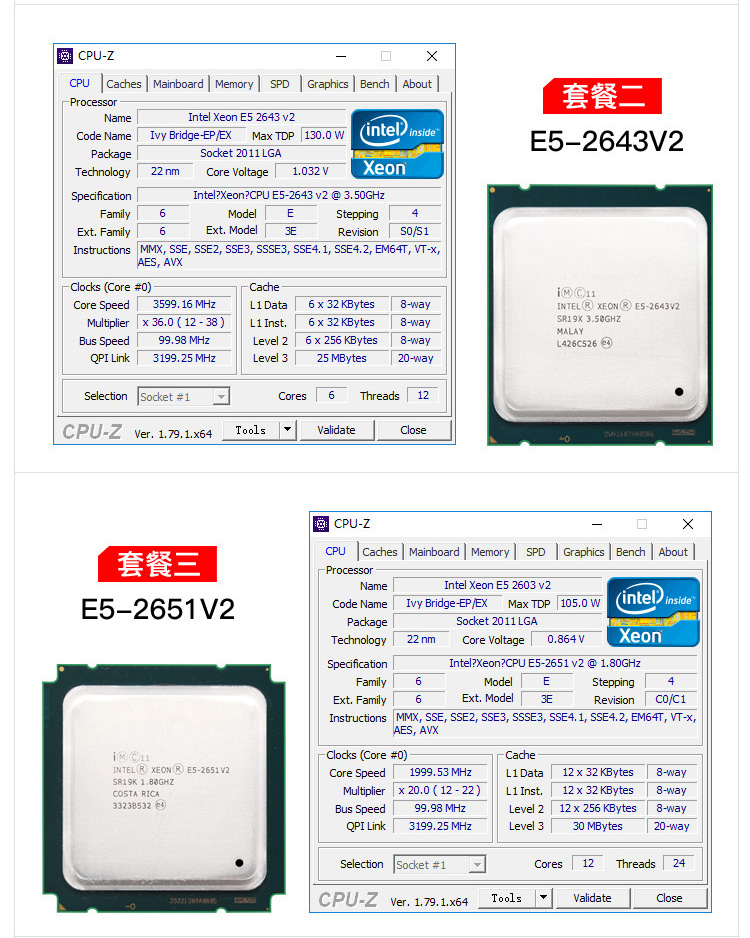Open Graphics tab in the lower CPU-Z window
Image resolution: width=750 pixels, height=938 pixels.
tap(584, 552)
